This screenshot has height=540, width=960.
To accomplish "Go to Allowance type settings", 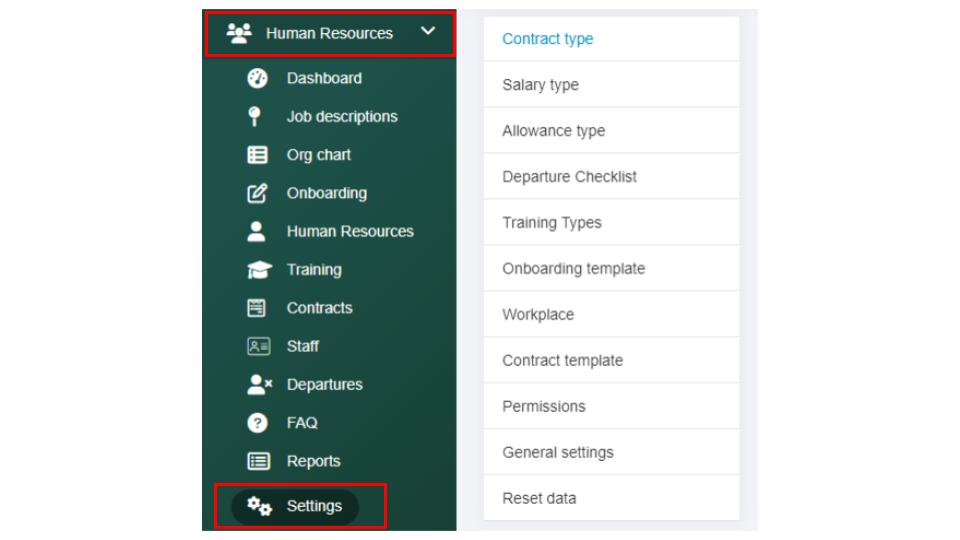I will pyautogui.click(x=553, y=131).
